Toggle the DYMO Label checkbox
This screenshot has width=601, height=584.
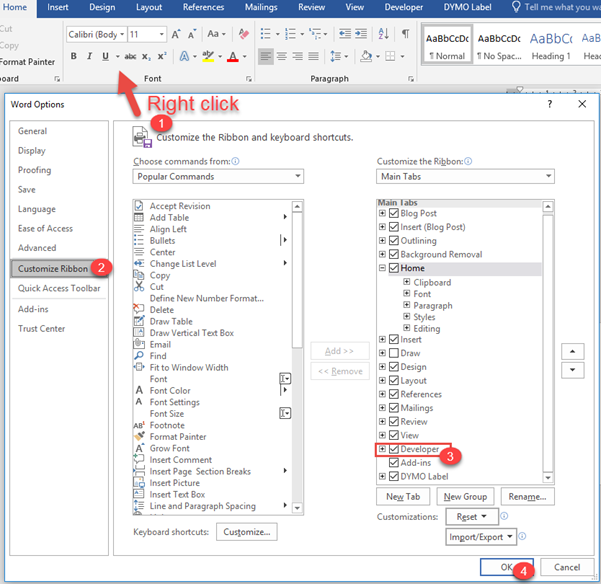pyautogui.click(x=394, y=476)
